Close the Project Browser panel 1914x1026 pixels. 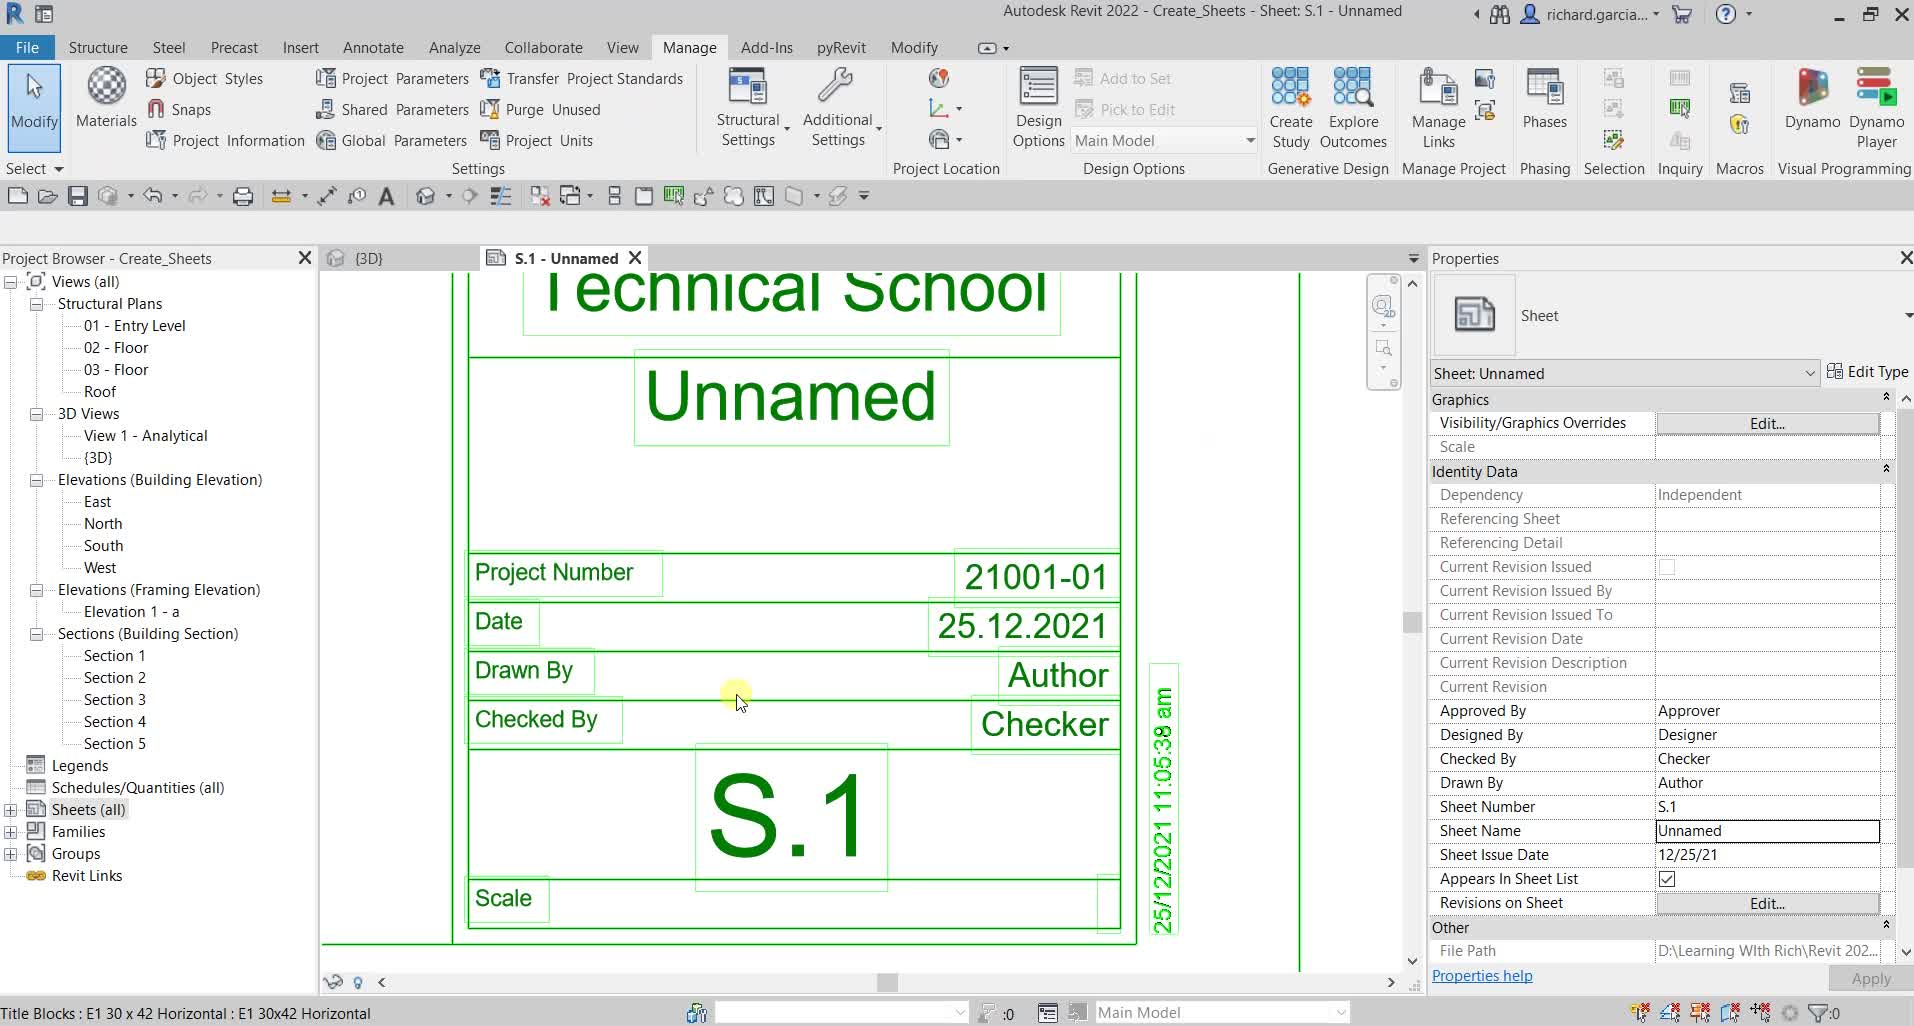point(305,258)
